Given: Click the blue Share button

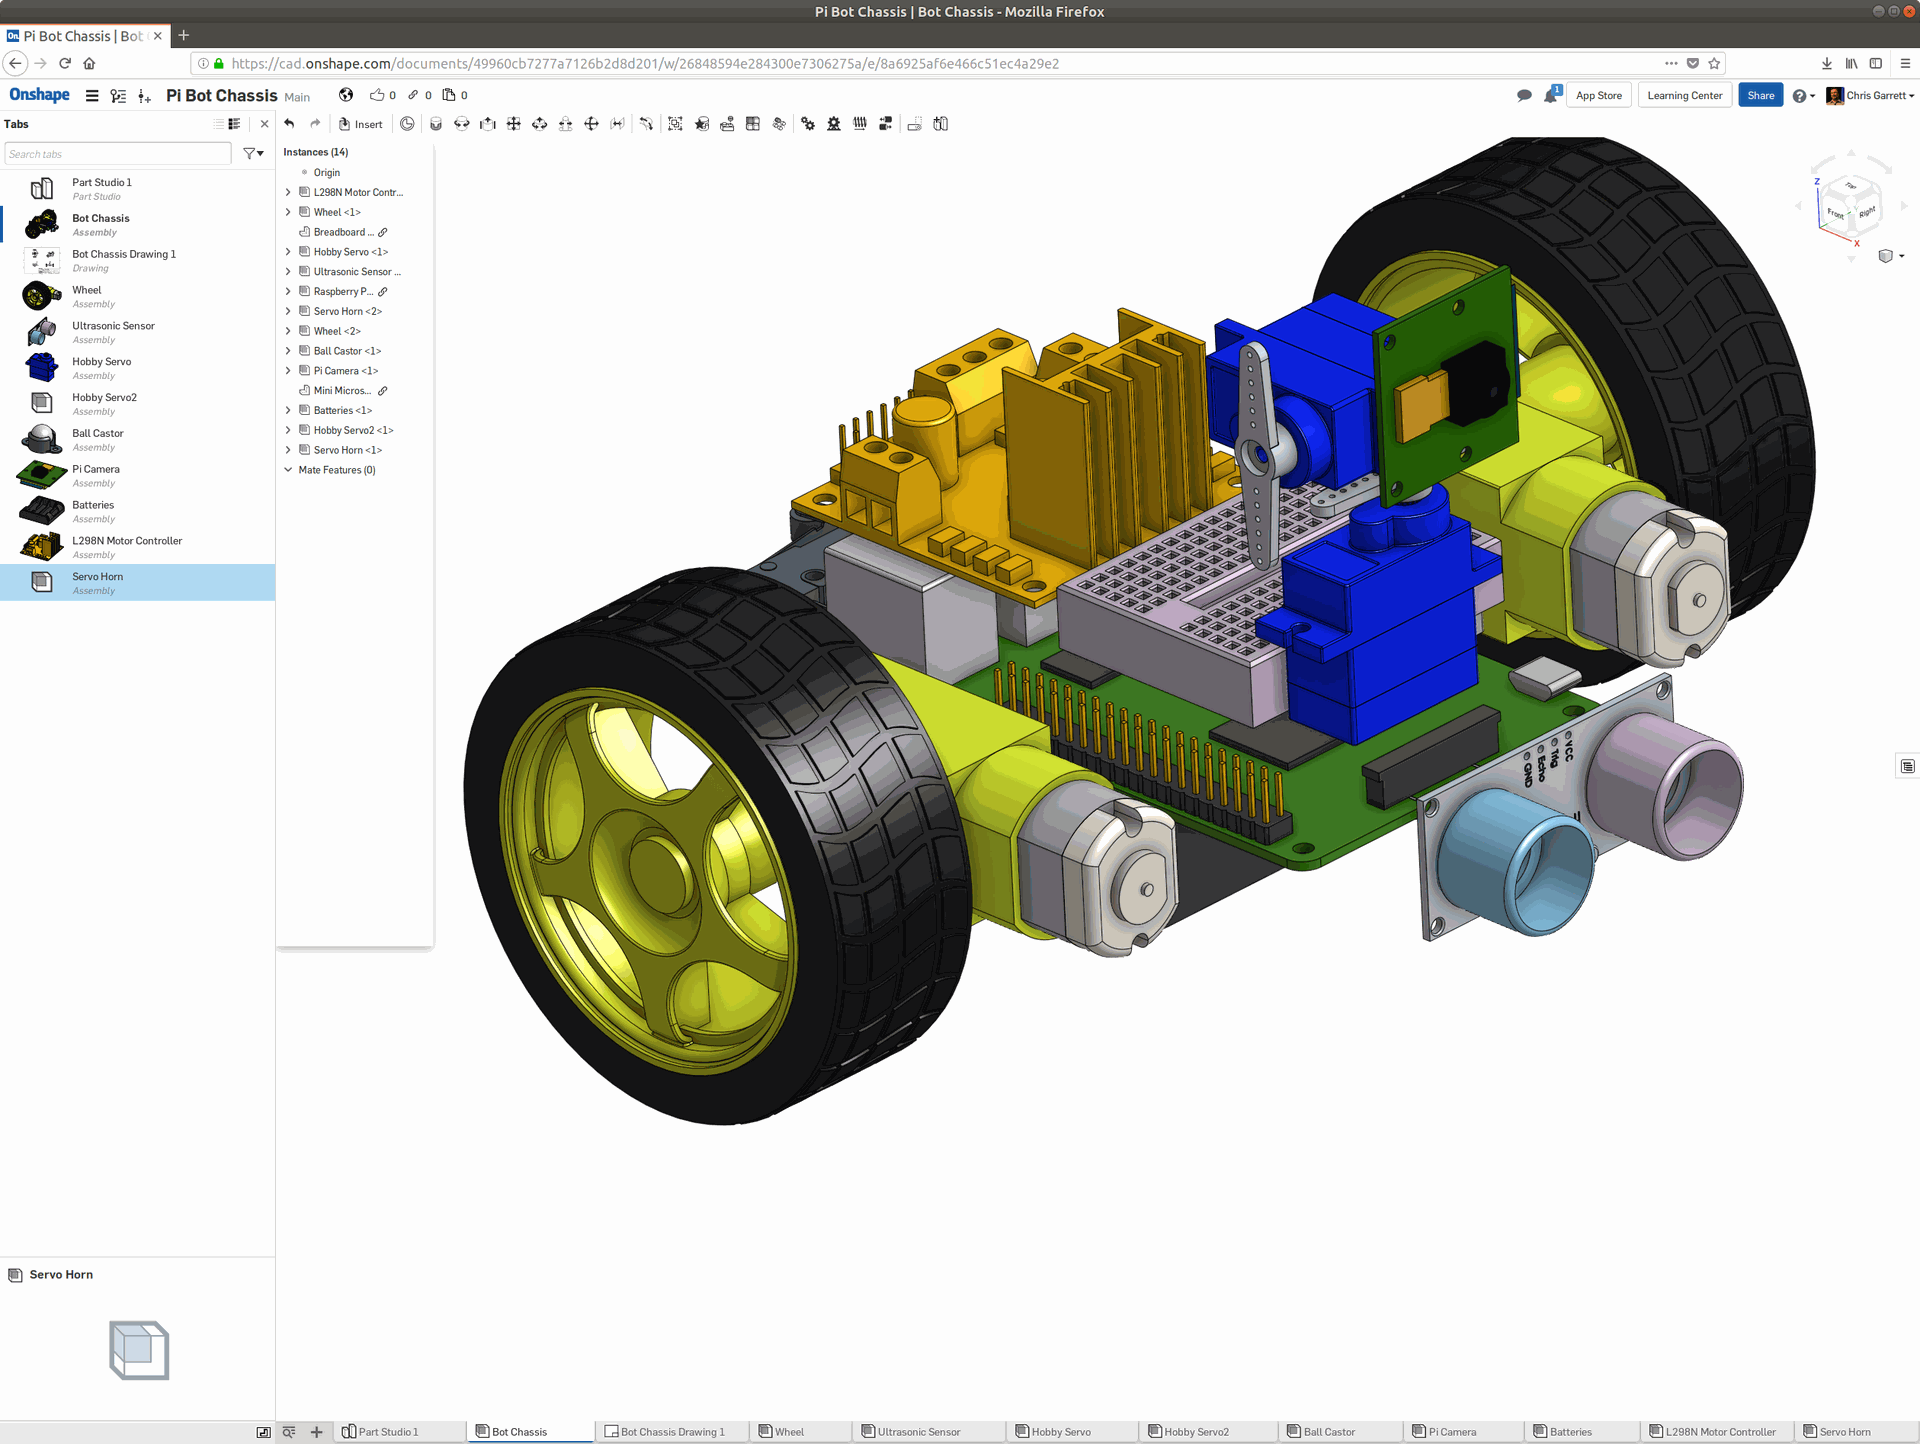Looking at the screenshot, I should tap(1760, 96).
